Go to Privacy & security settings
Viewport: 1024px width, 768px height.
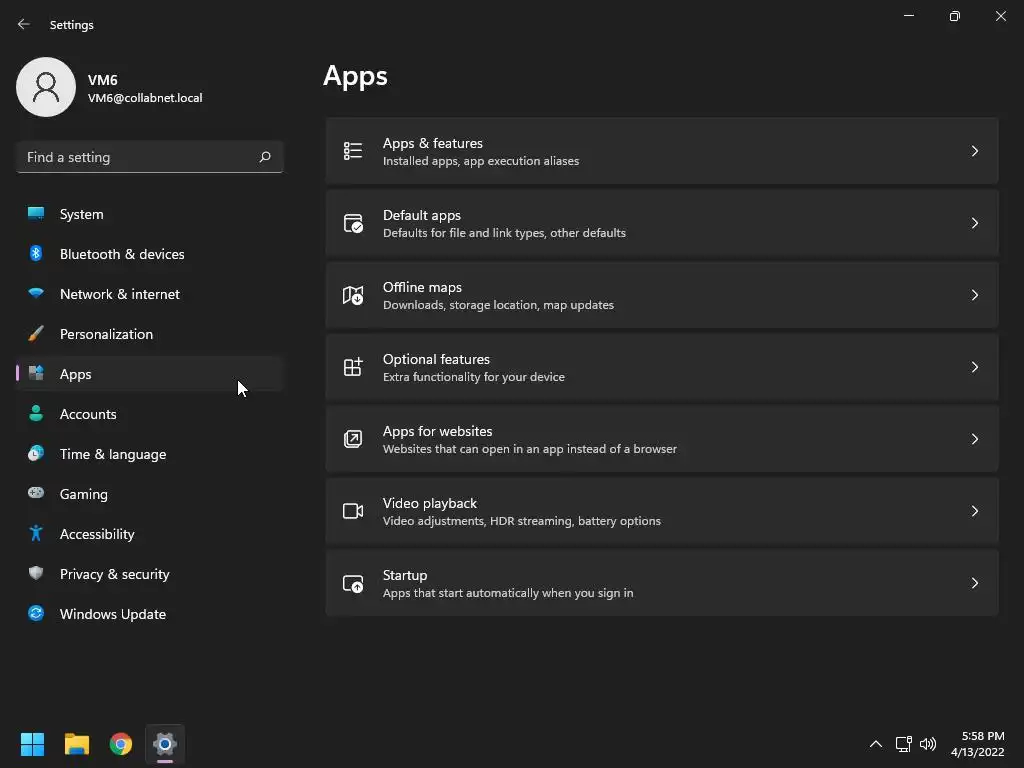coord(114,574)
